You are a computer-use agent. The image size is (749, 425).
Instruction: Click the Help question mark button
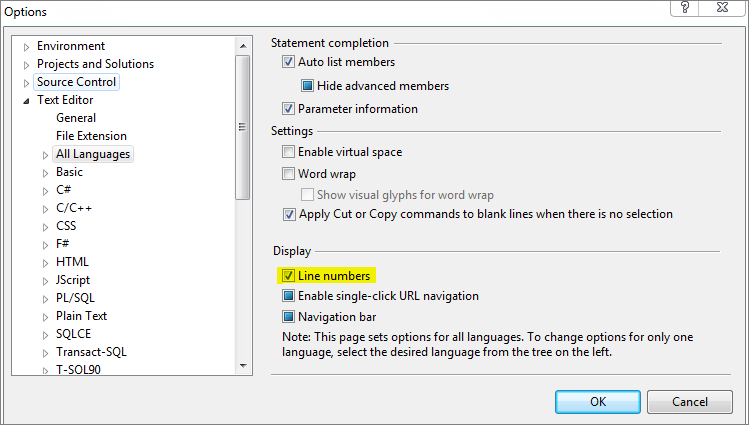(685, 8)
